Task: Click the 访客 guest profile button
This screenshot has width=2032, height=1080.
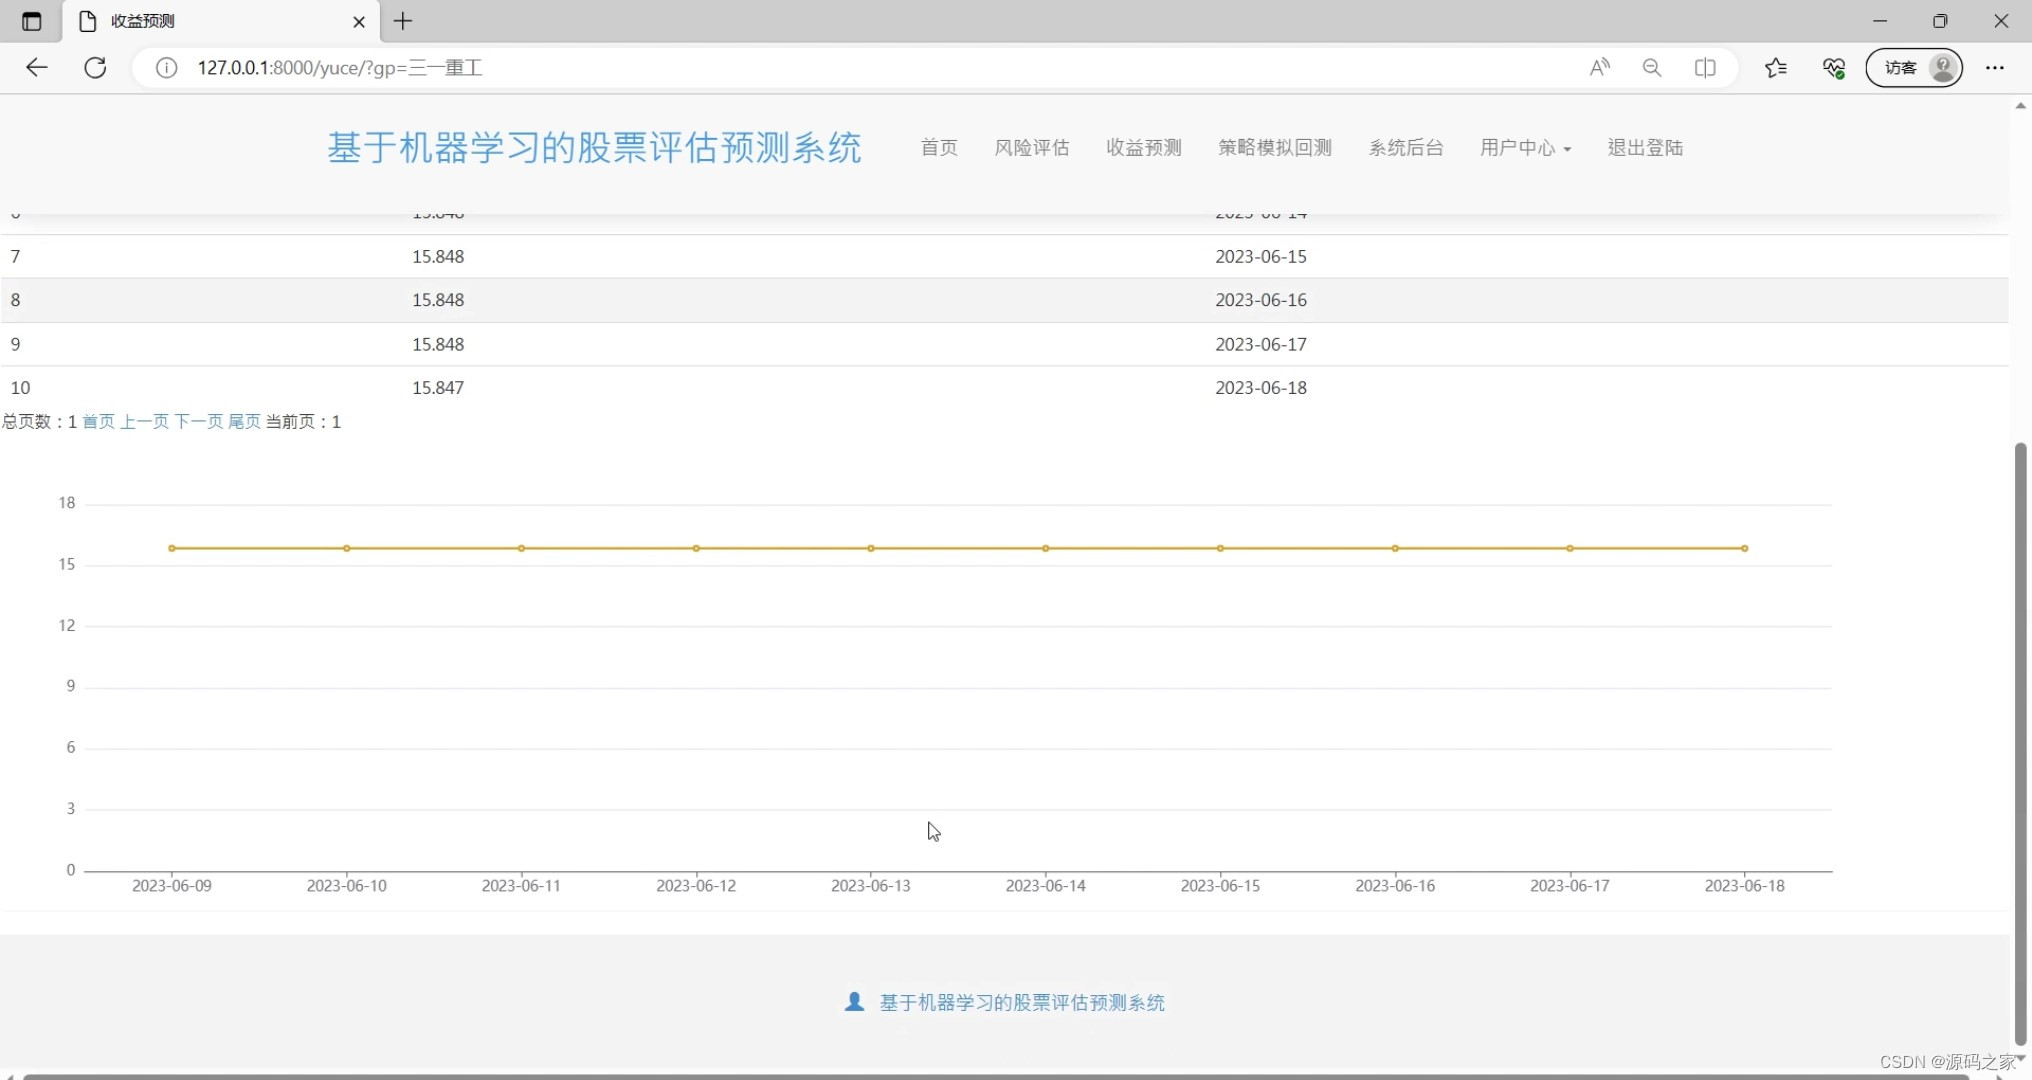Action: pyautogui.click(x=1914, y=67)
